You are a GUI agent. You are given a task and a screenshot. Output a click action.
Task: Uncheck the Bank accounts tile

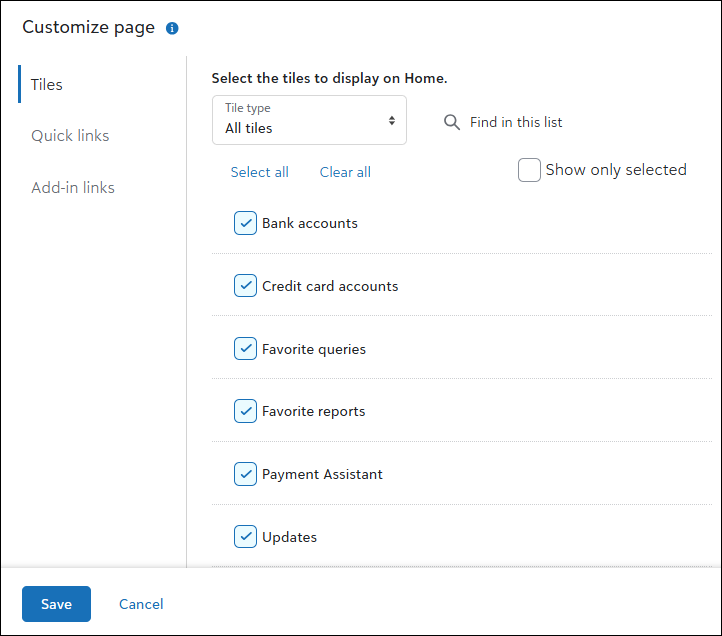pos(245,223)
